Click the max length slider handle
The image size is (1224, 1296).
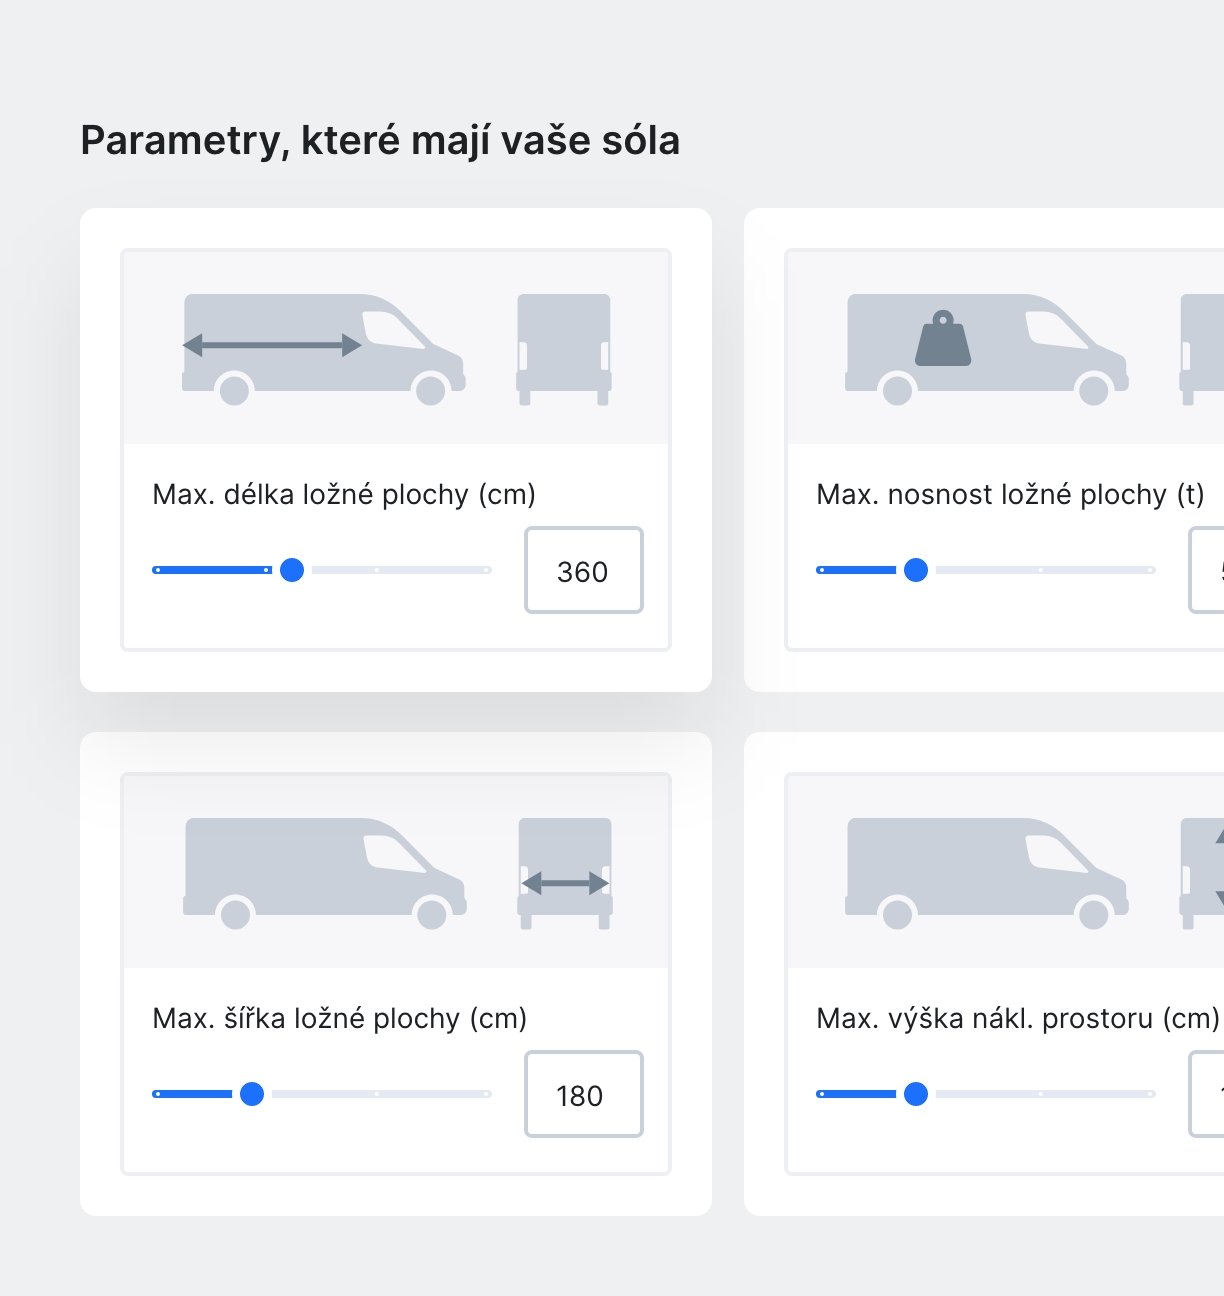pos(292,570)
